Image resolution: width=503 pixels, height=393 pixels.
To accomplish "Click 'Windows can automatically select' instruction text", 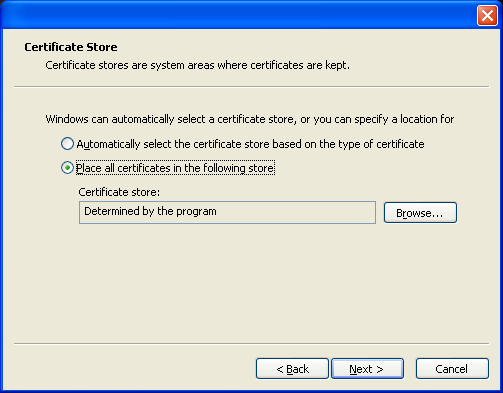I will 250,119.
